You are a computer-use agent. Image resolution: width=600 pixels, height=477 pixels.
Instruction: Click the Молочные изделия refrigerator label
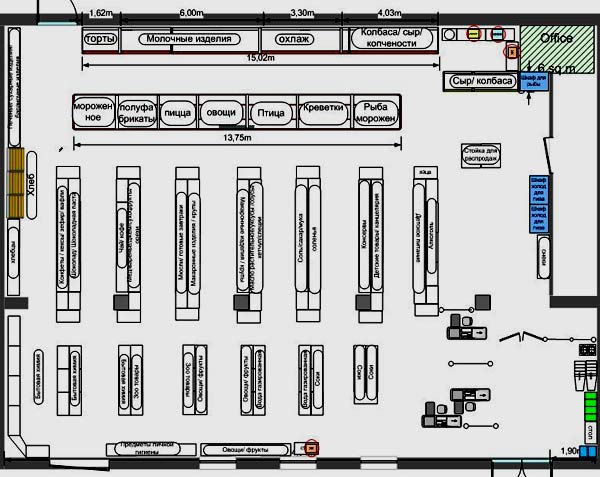coord(189,39)
